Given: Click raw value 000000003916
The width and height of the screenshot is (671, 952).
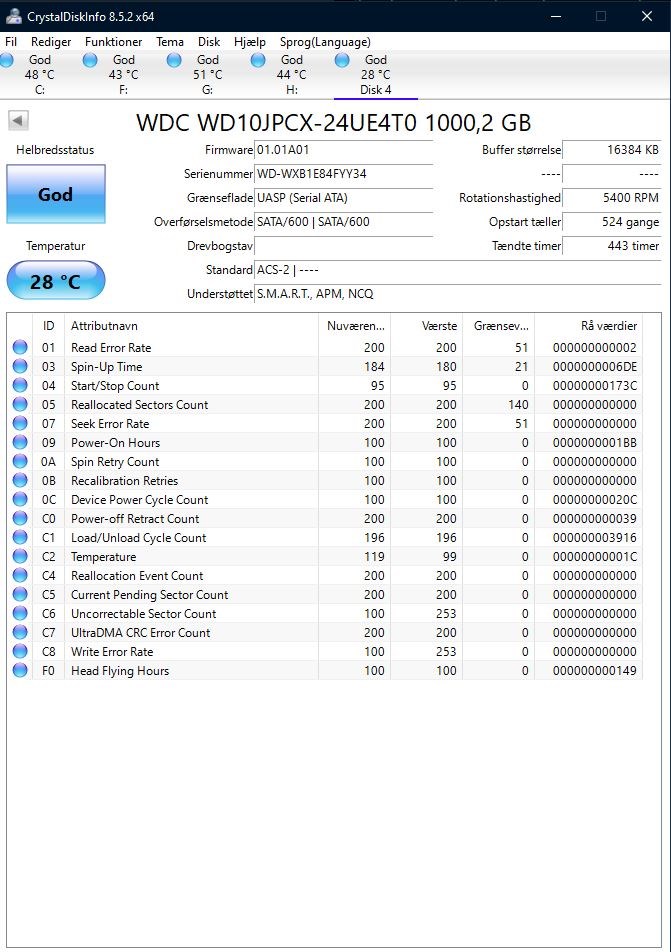Looking at the screenshot, I should pyautogui.click(x=594, y=538).
